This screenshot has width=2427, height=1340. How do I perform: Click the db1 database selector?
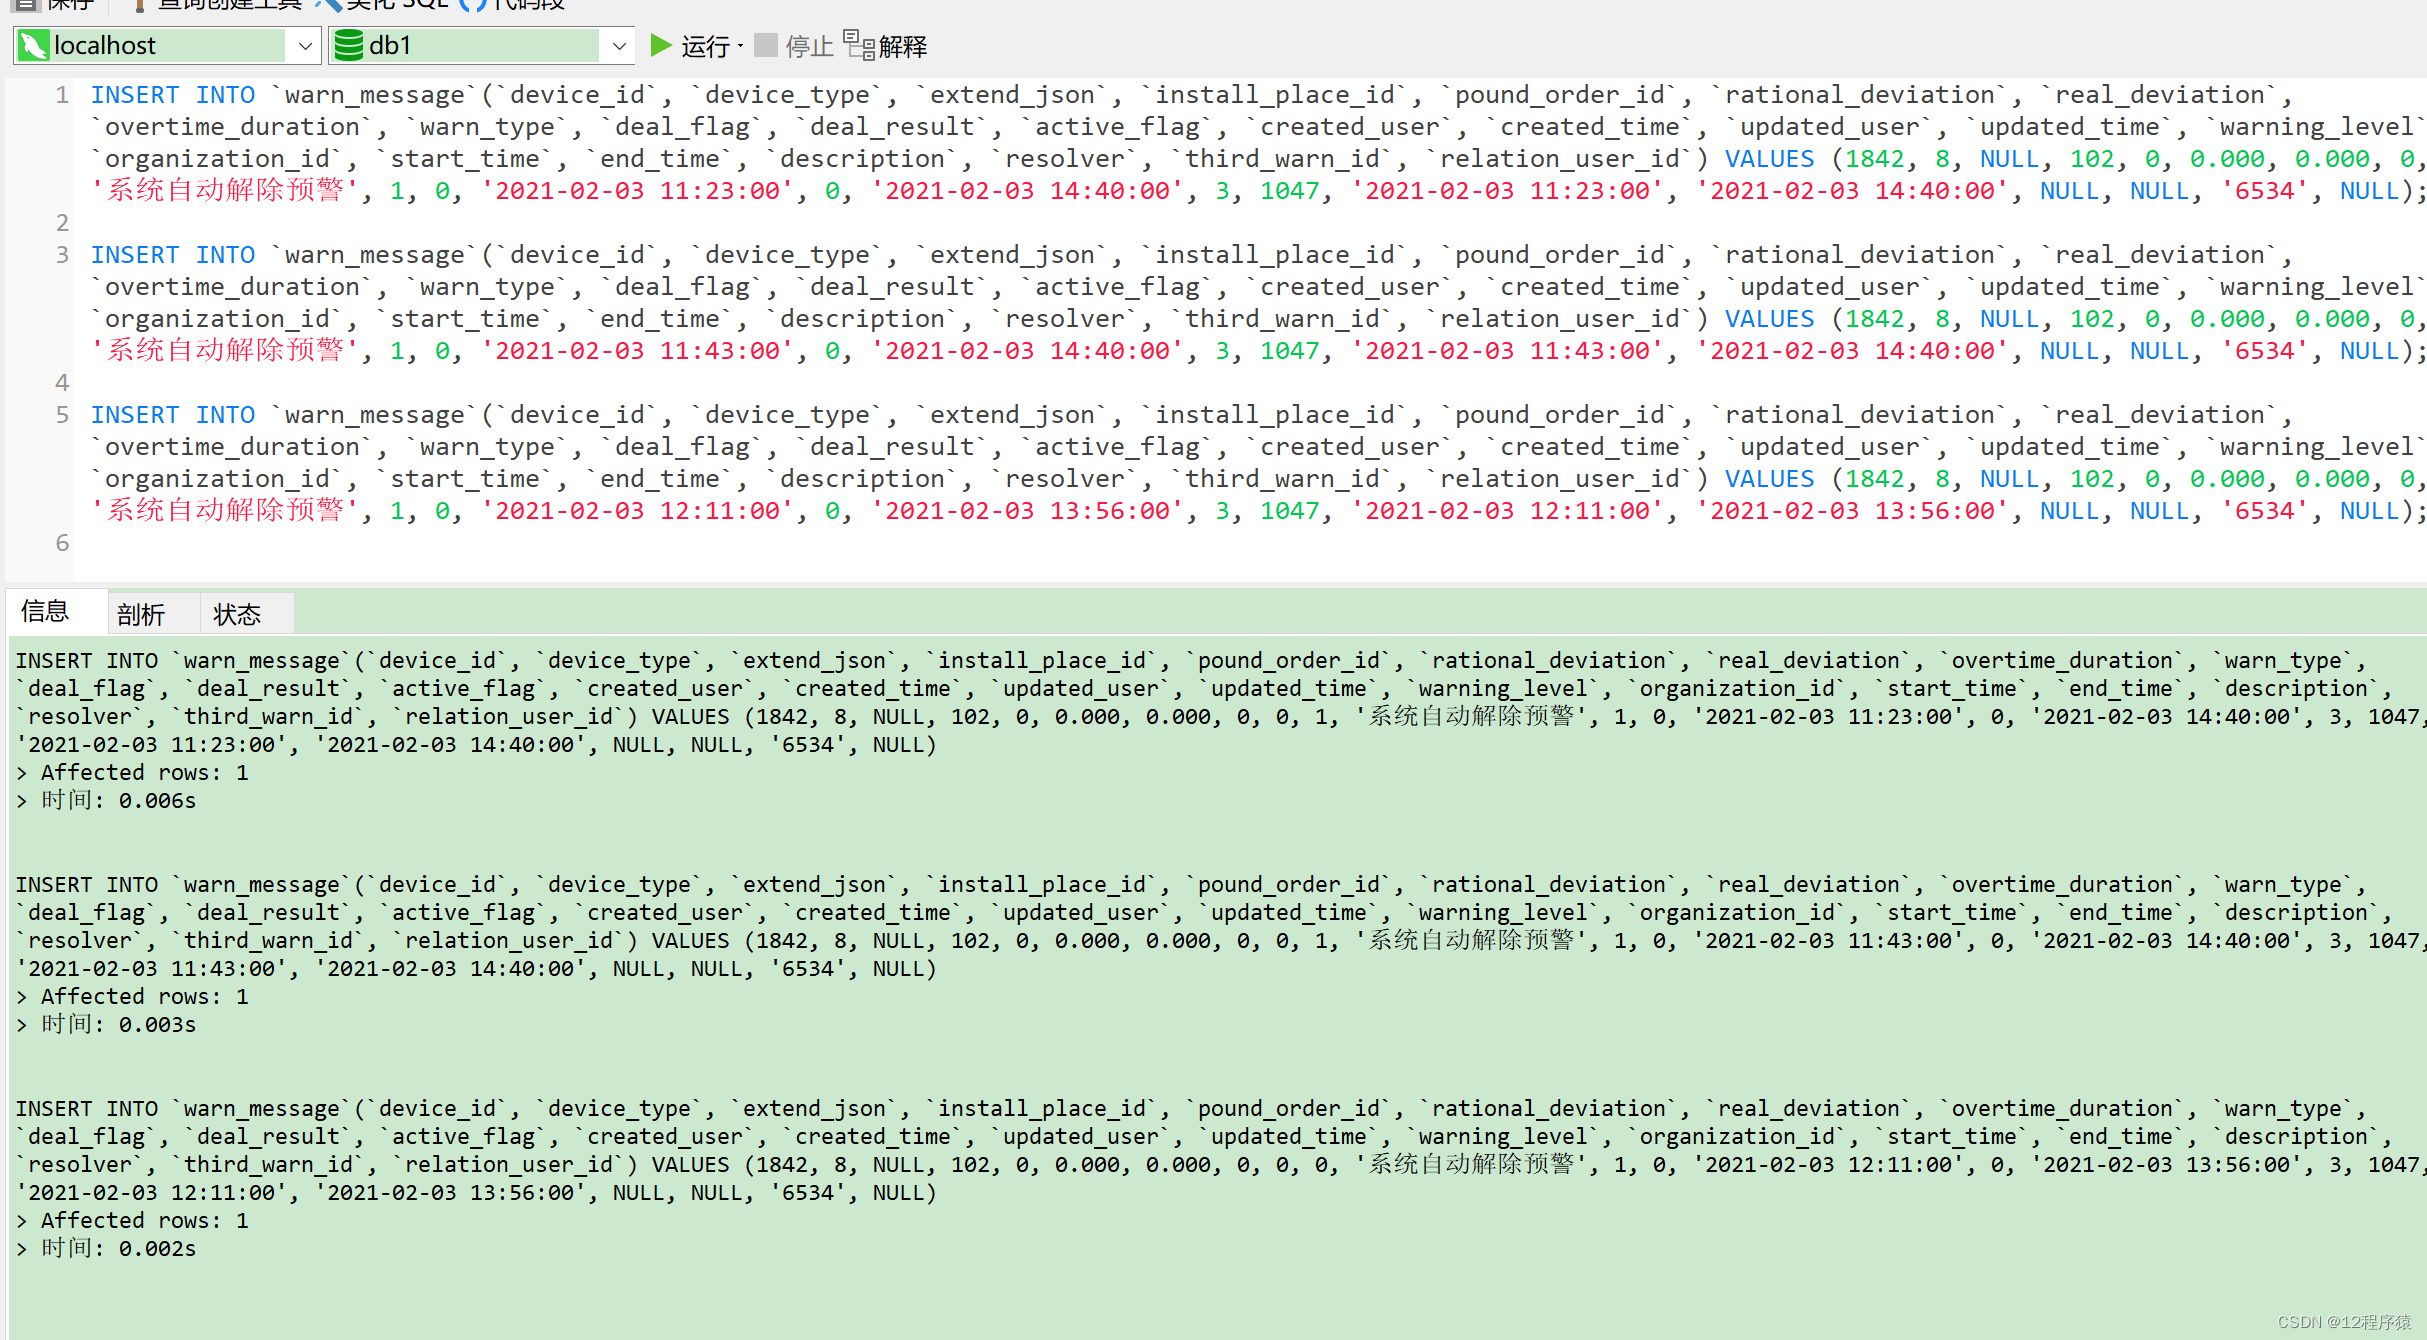point(478,45)
